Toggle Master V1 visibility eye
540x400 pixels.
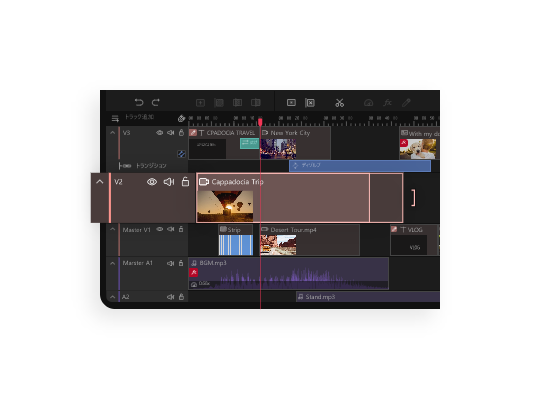tap(159, 229)
